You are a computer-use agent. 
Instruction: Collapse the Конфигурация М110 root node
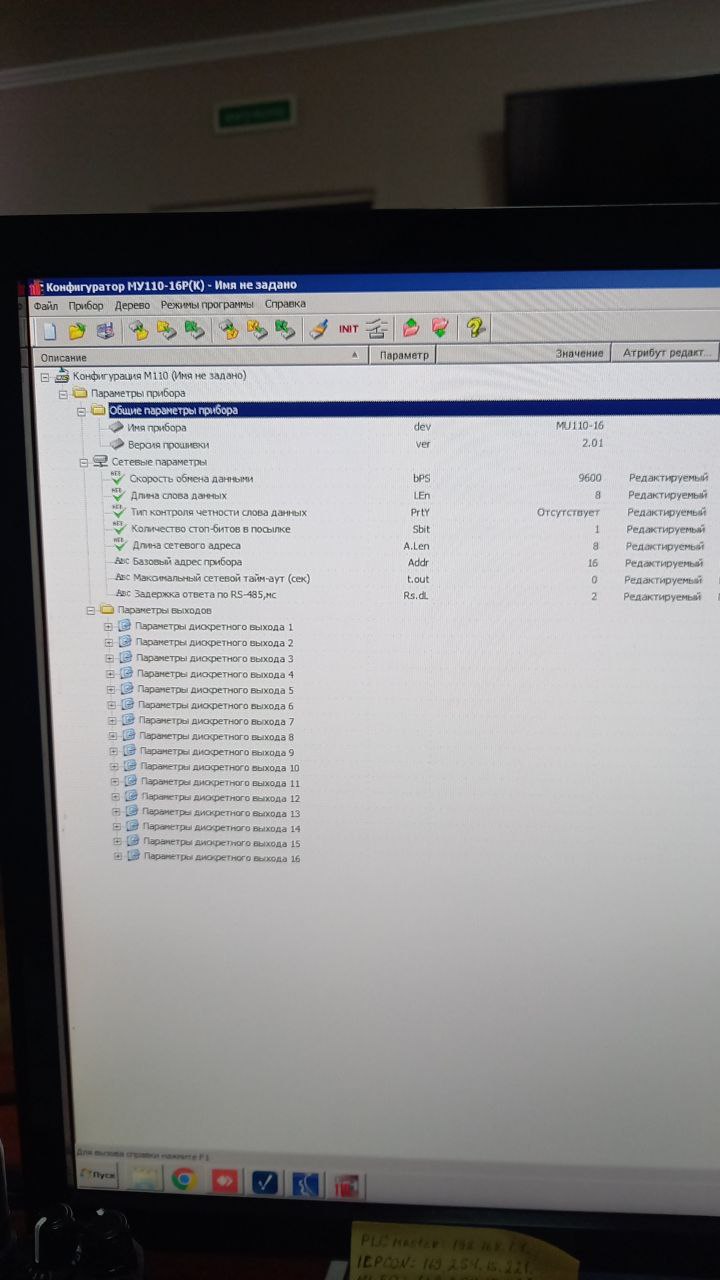coord(45,377)
